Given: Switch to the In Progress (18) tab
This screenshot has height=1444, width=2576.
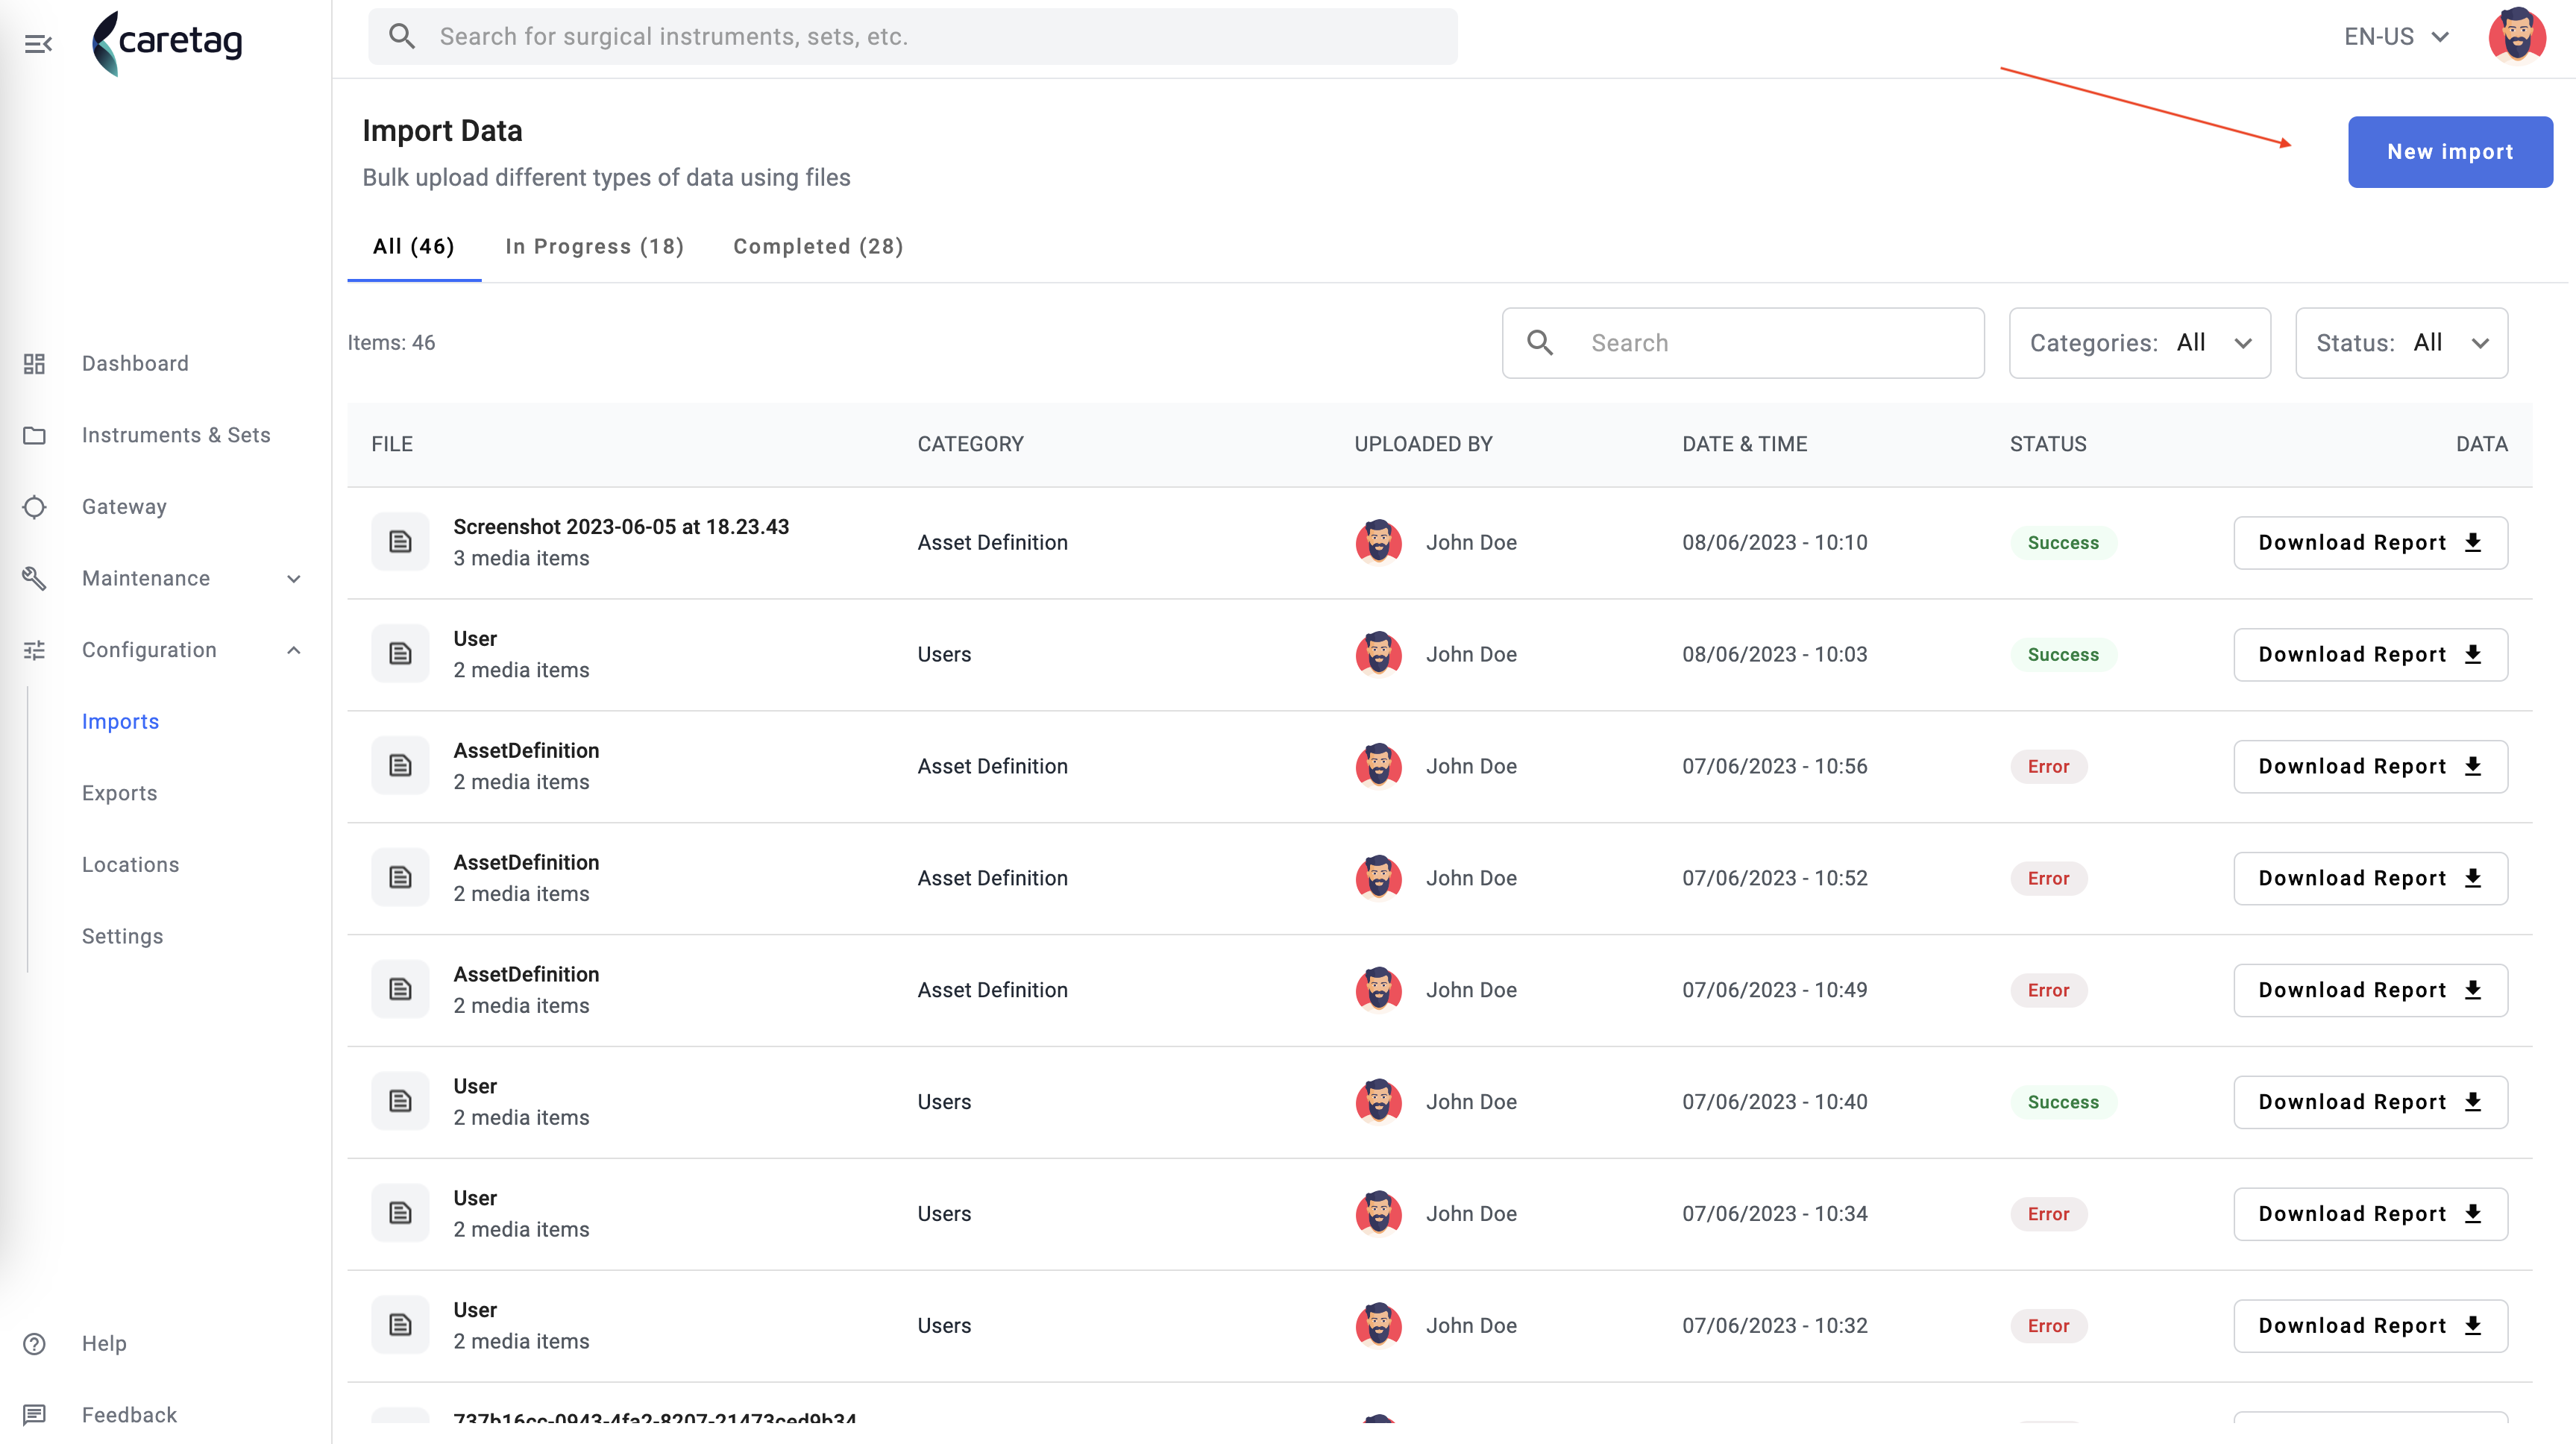Looking at the screenshot, I should point(595,247).
